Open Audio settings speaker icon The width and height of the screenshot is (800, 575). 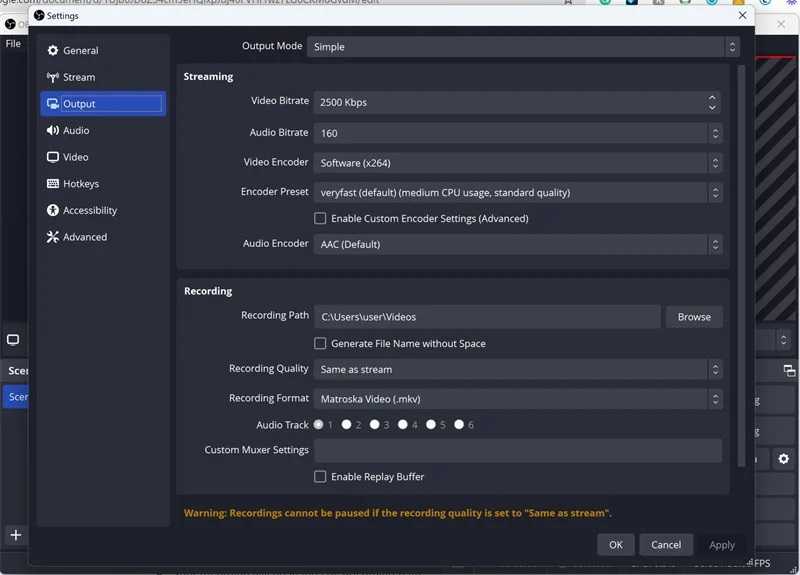[53, 131]
